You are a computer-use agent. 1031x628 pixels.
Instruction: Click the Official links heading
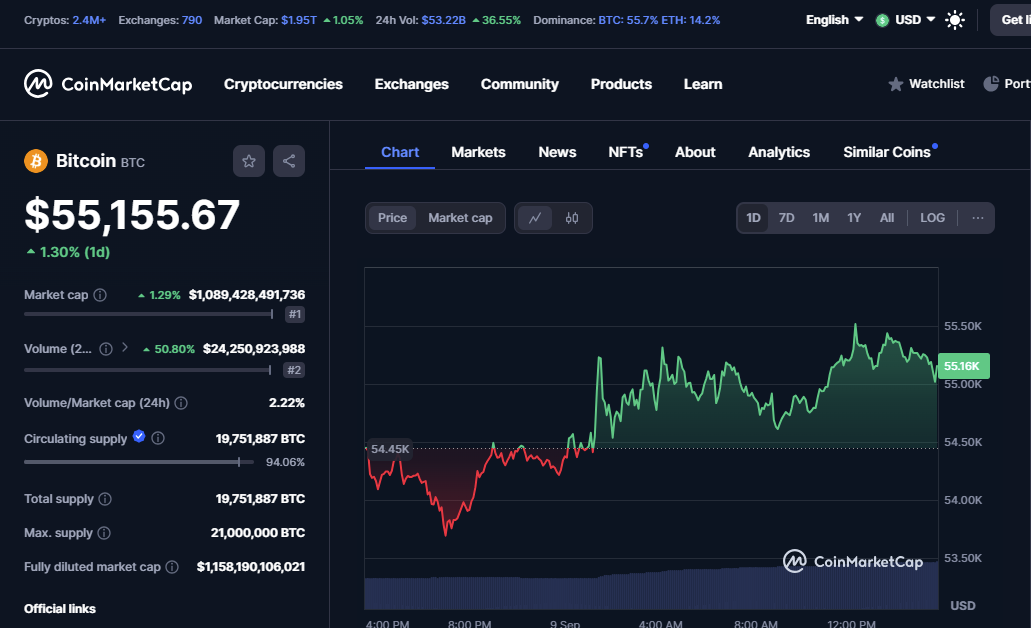coord(60,609)
